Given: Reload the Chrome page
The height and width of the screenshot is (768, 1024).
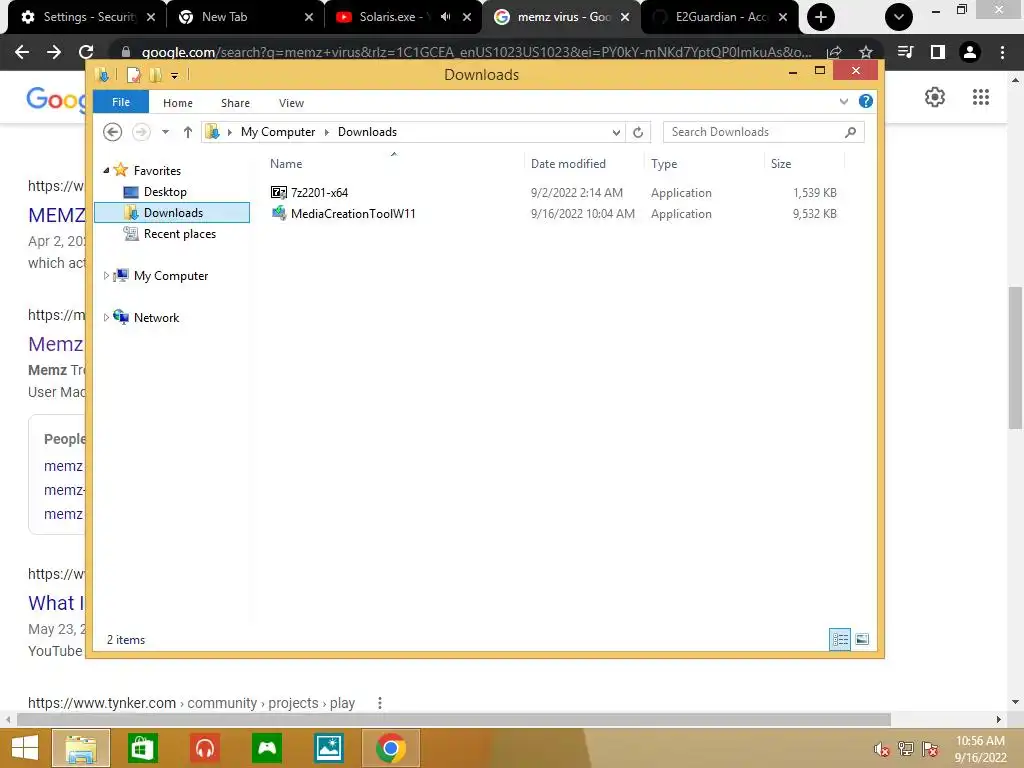Looking at the screenshot, I should point(86,52).
